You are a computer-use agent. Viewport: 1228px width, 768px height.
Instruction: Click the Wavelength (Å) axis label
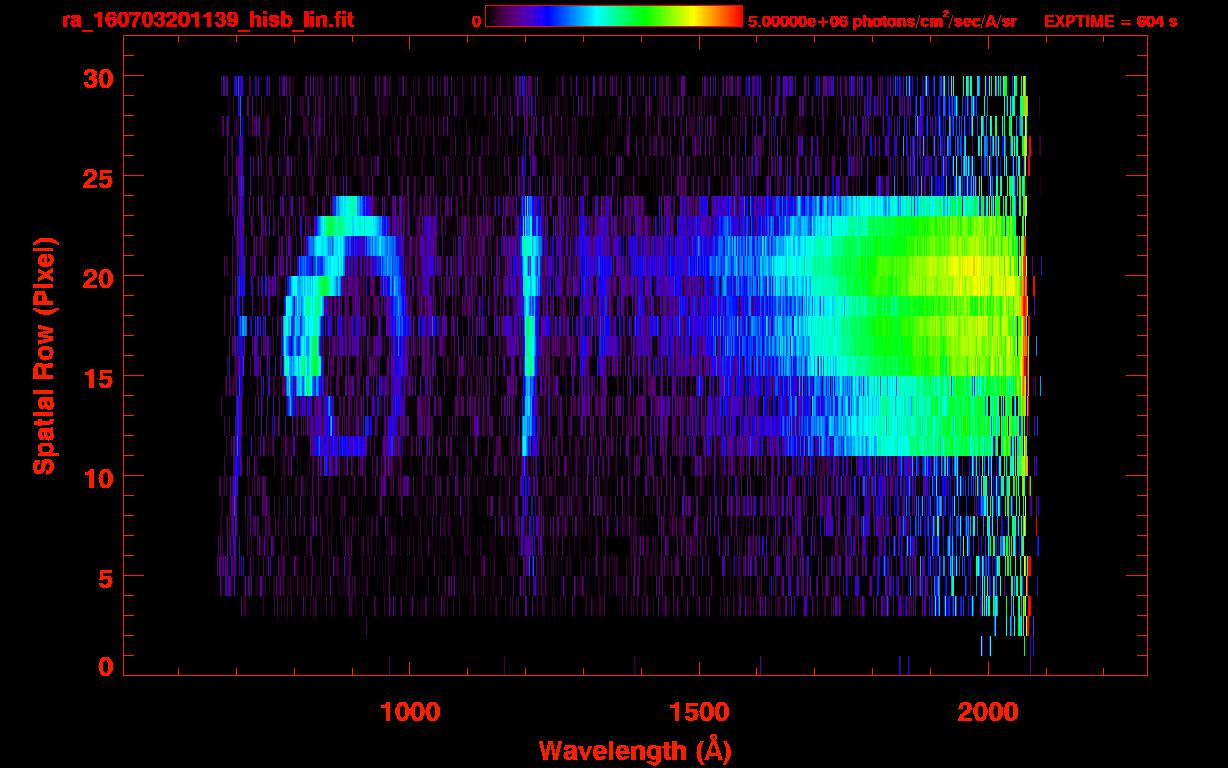coord(629,749)
